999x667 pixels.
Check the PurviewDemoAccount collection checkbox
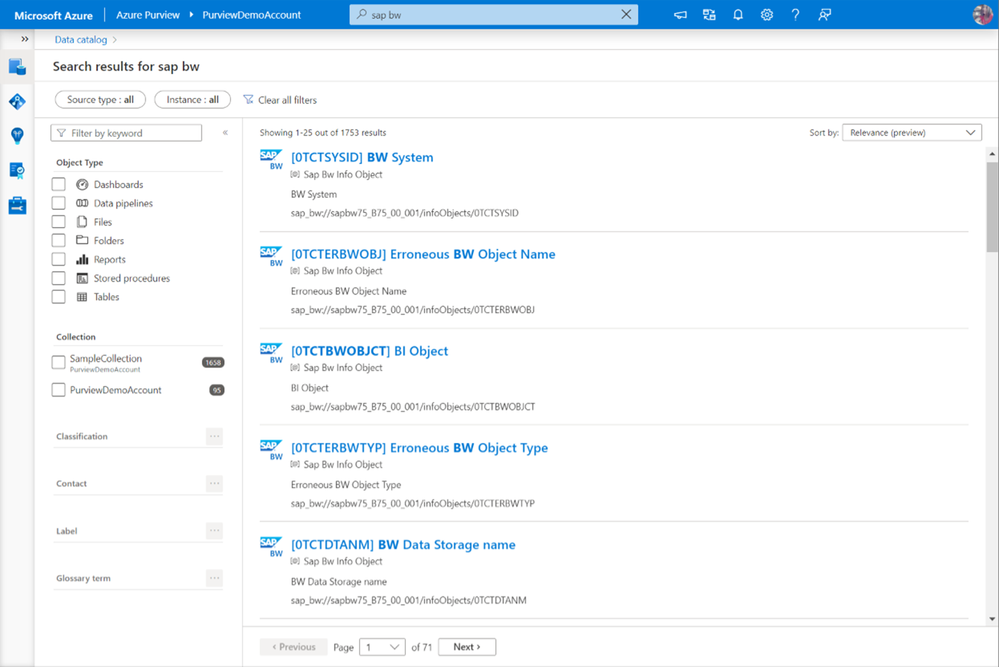(x=59, y=390)
